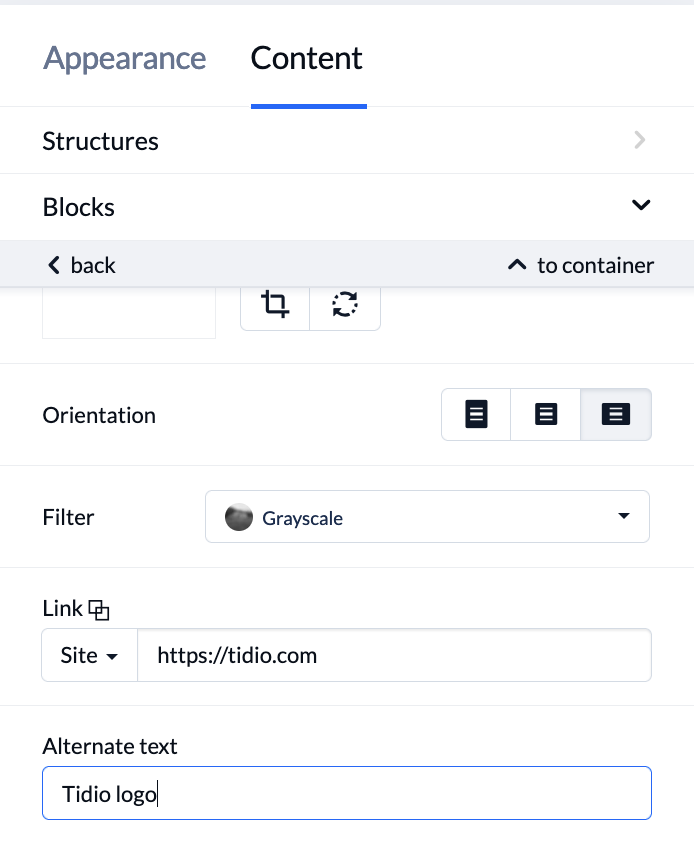
Task: Click the up chevron before 'to container'
Action: tap(517, 265)
